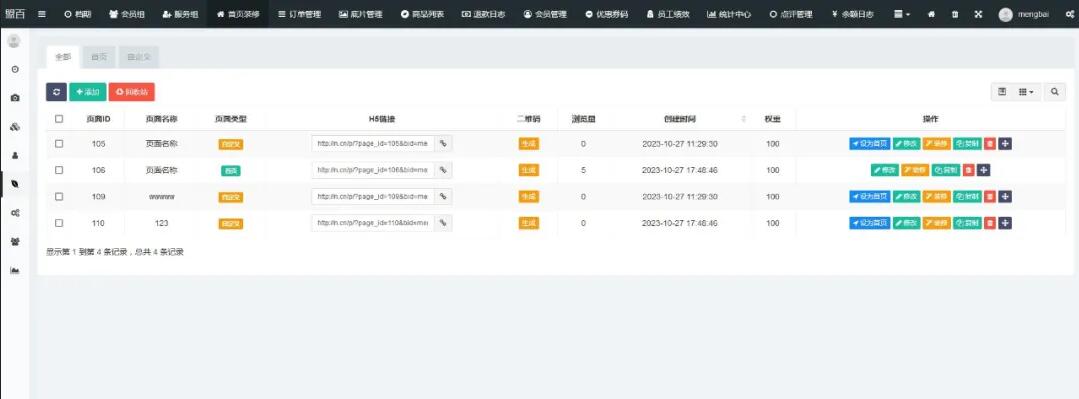Open the 订单管理 top menu item

tap(299, 14)
